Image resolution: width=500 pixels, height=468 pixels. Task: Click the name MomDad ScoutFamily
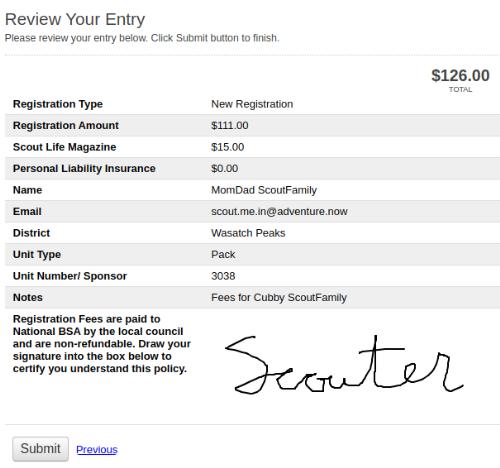point(264,190)
